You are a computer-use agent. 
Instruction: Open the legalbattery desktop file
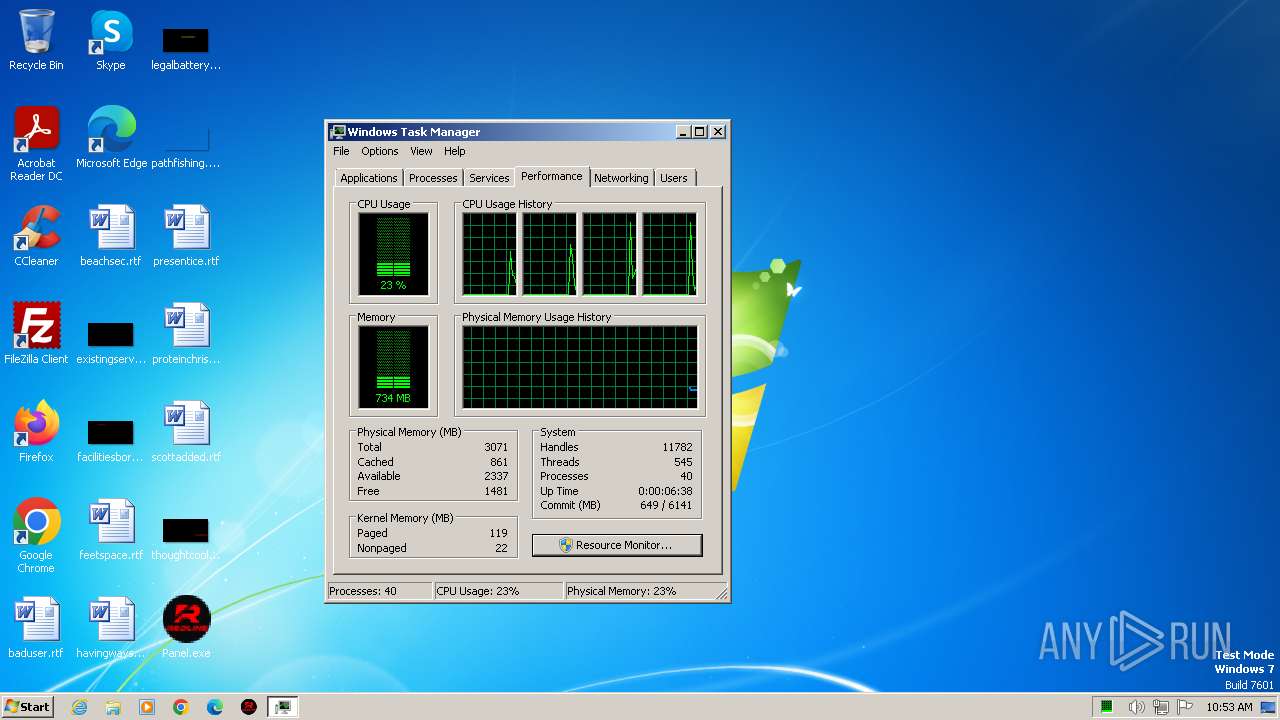pyautogui.click(x=186, y=48)
